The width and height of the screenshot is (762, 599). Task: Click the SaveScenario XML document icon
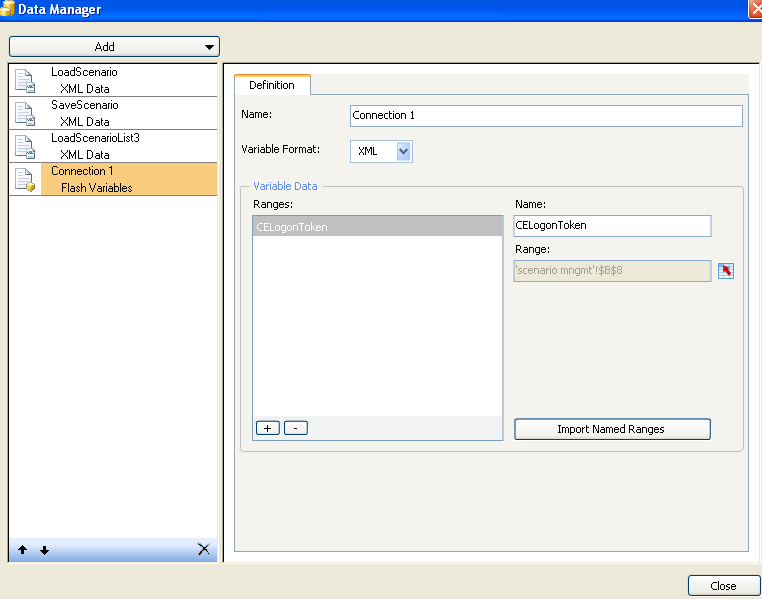(x=25, y=113)
